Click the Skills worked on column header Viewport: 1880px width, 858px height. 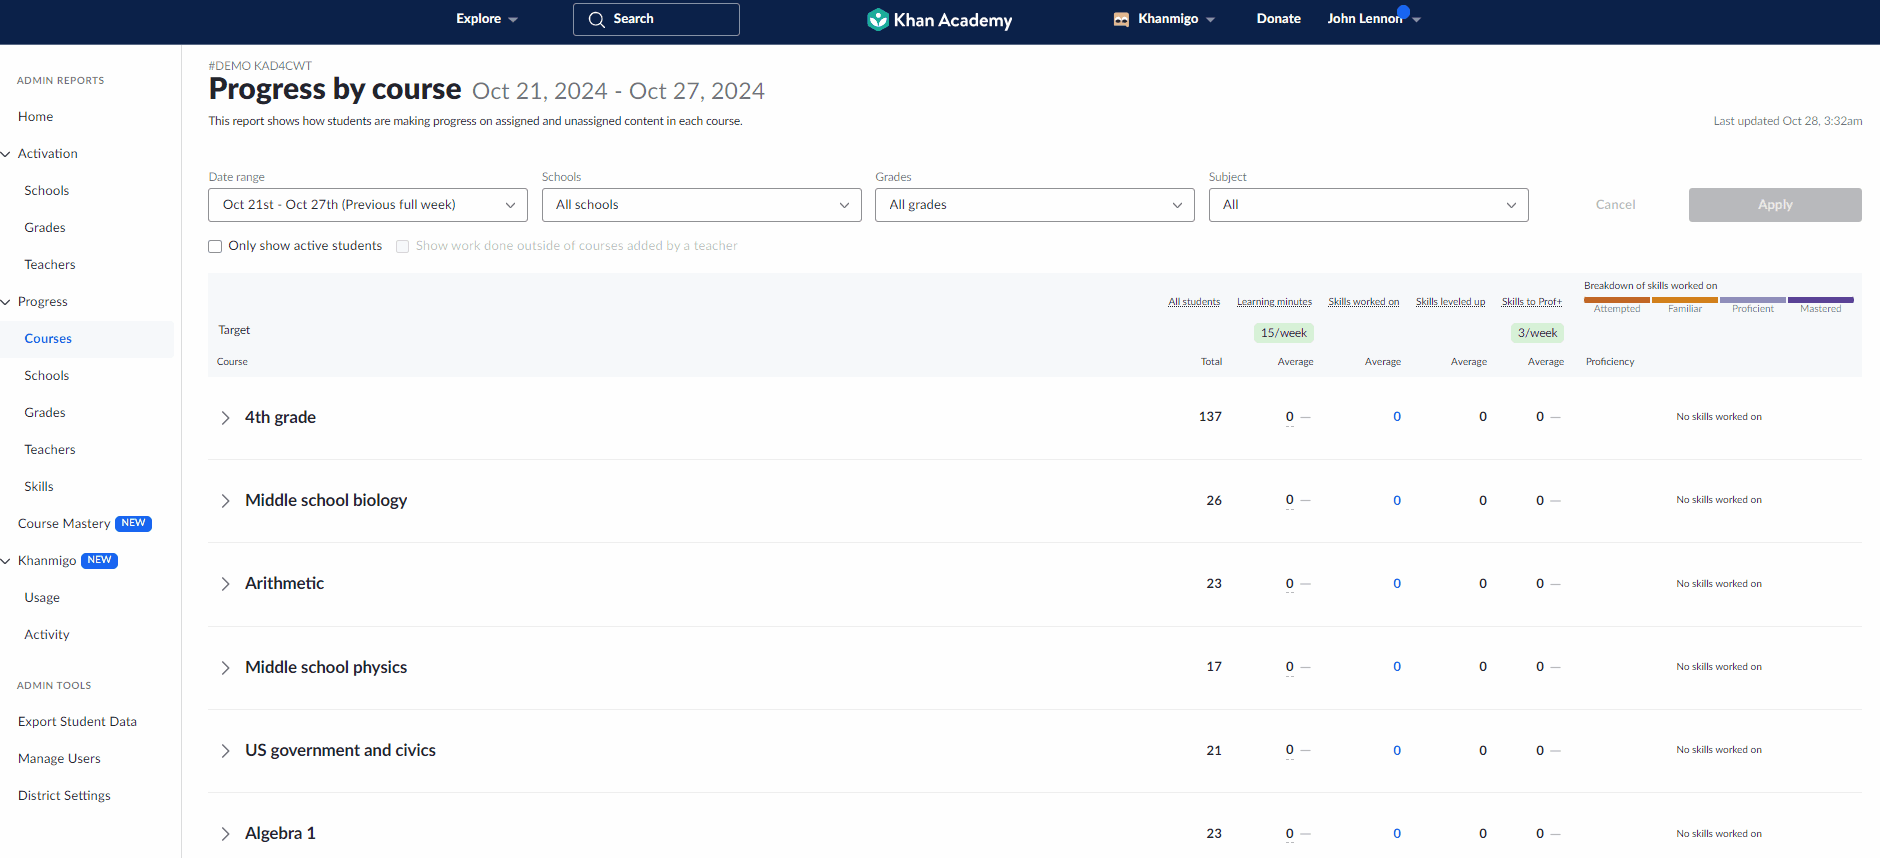1363,302
